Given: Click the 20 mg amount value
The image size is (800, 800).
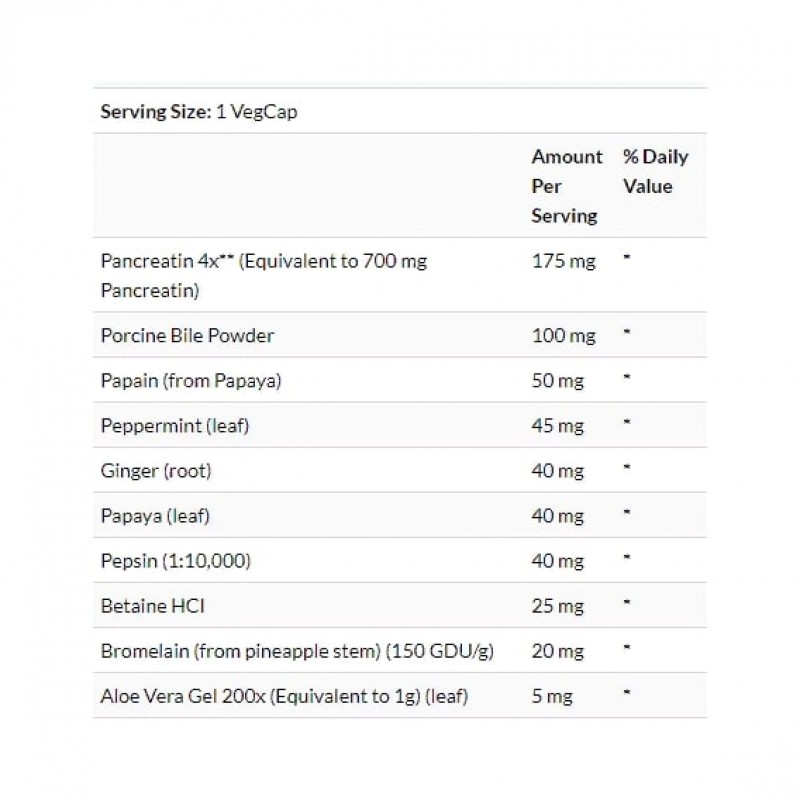Looking at the screenshot, I should coord(559,651).
